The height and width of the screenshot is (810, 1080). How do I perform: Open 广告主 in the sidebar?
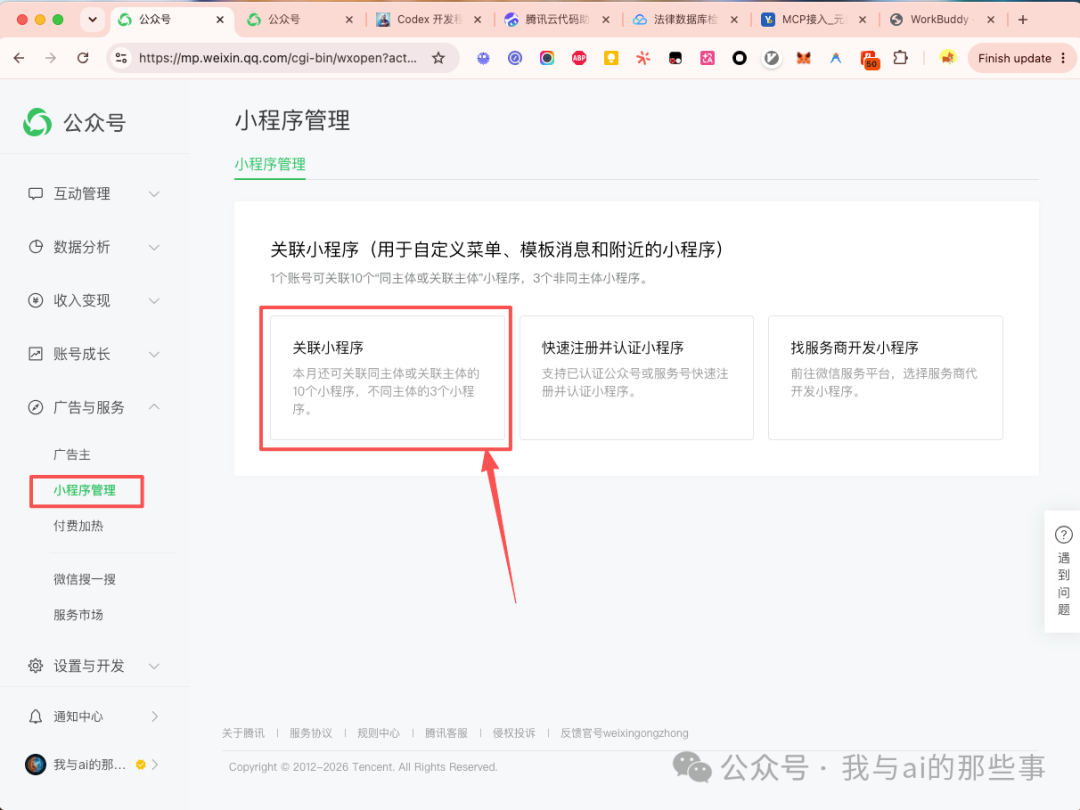pos(72,455)
